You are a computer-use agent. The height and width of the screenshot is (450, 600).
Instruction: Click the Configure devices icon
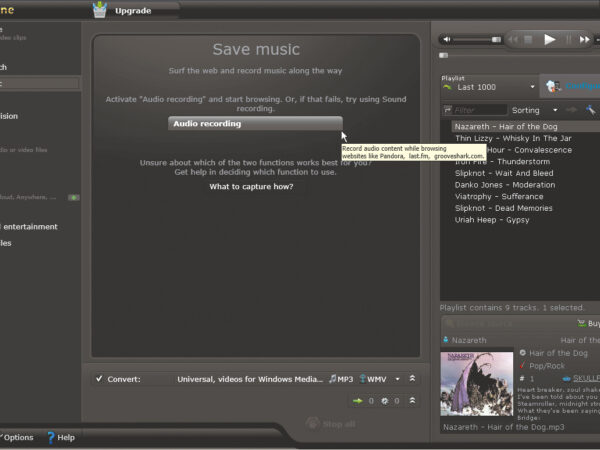[551, 87]
